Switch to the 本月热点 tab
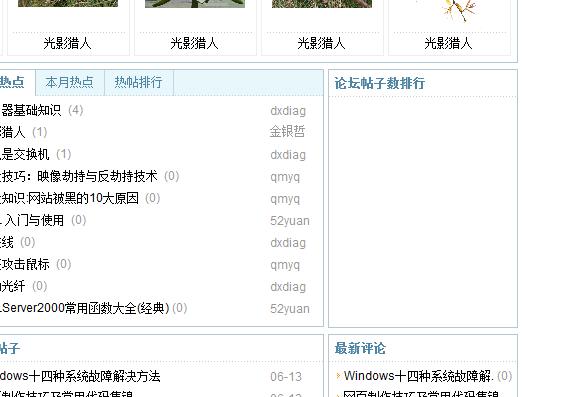The image size is (564, 397). 70,83
